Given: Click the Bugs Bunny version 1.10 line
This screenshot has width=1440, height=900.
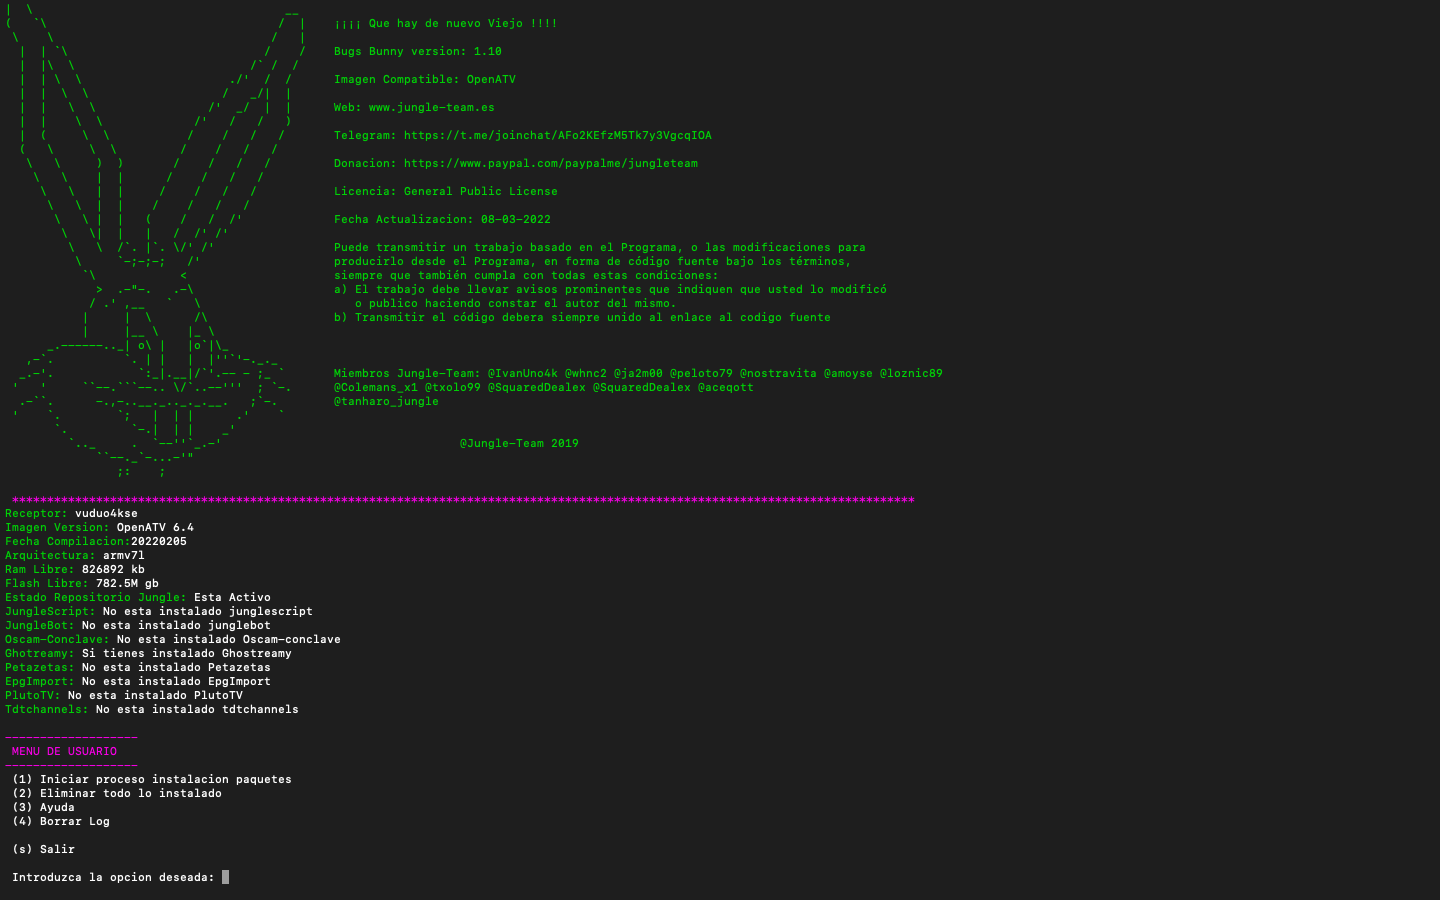Looking at the screenshot, I should point(417,51).
